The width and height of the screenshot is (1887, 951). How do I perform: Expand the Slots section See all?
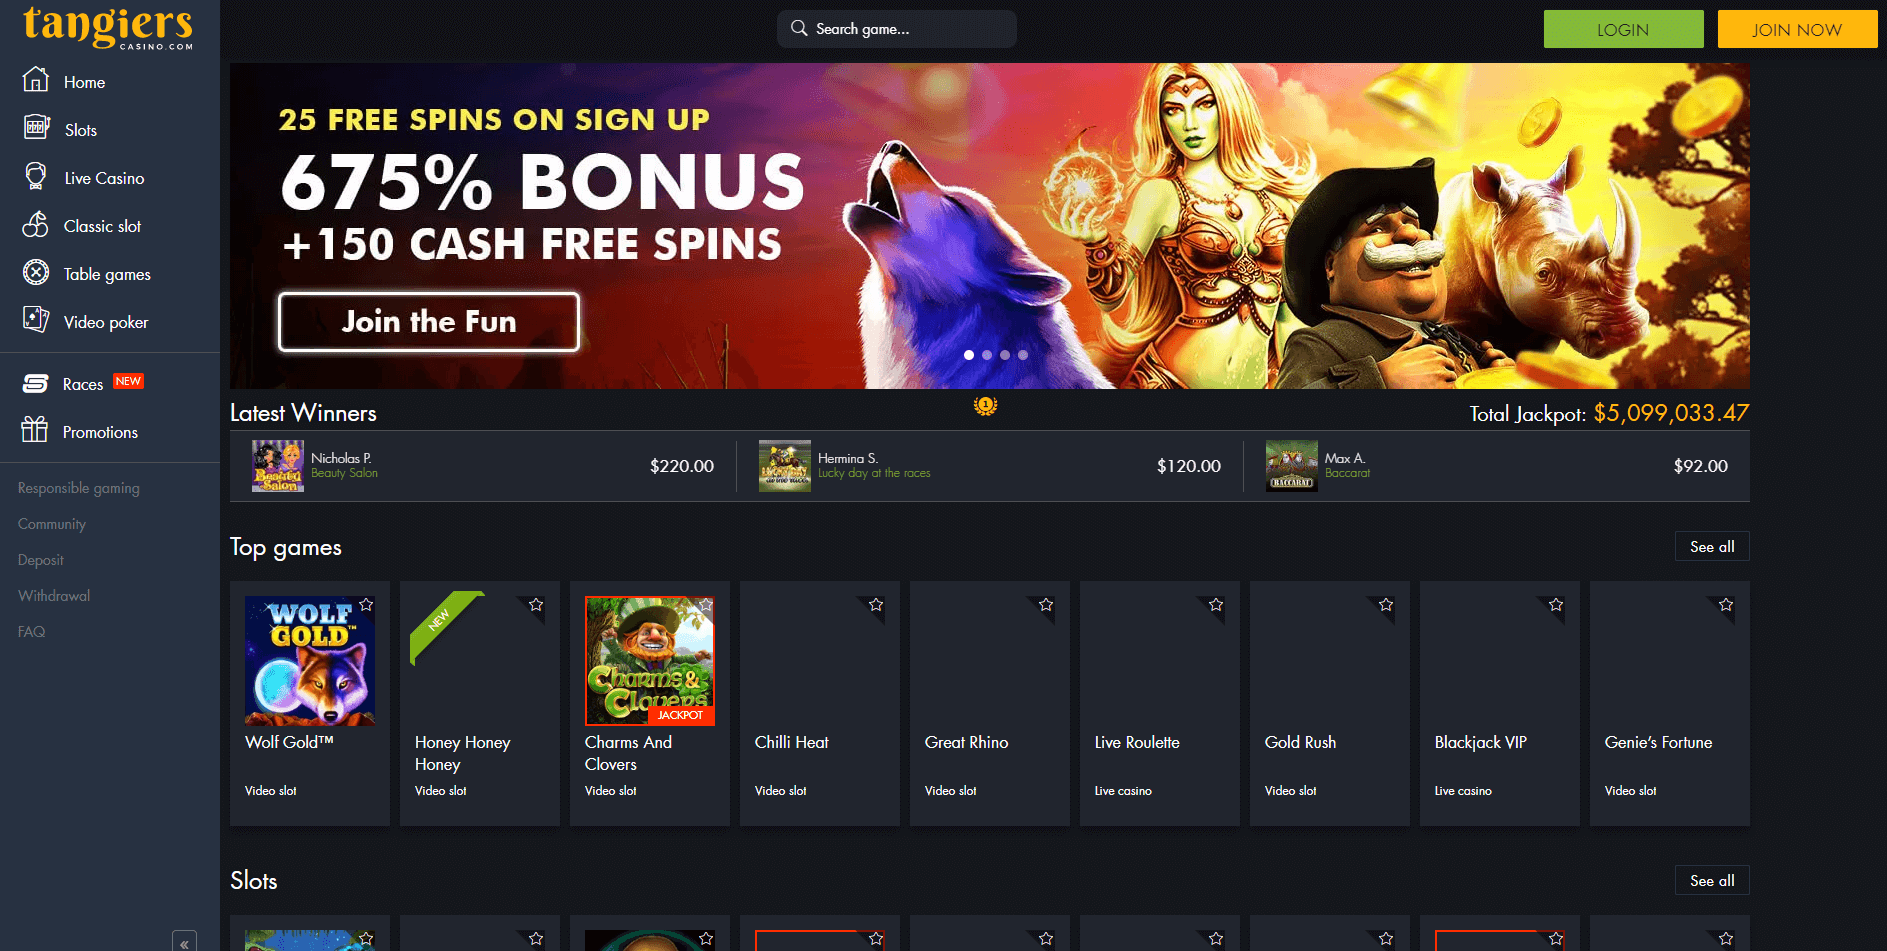click(x=1712, y=881)
